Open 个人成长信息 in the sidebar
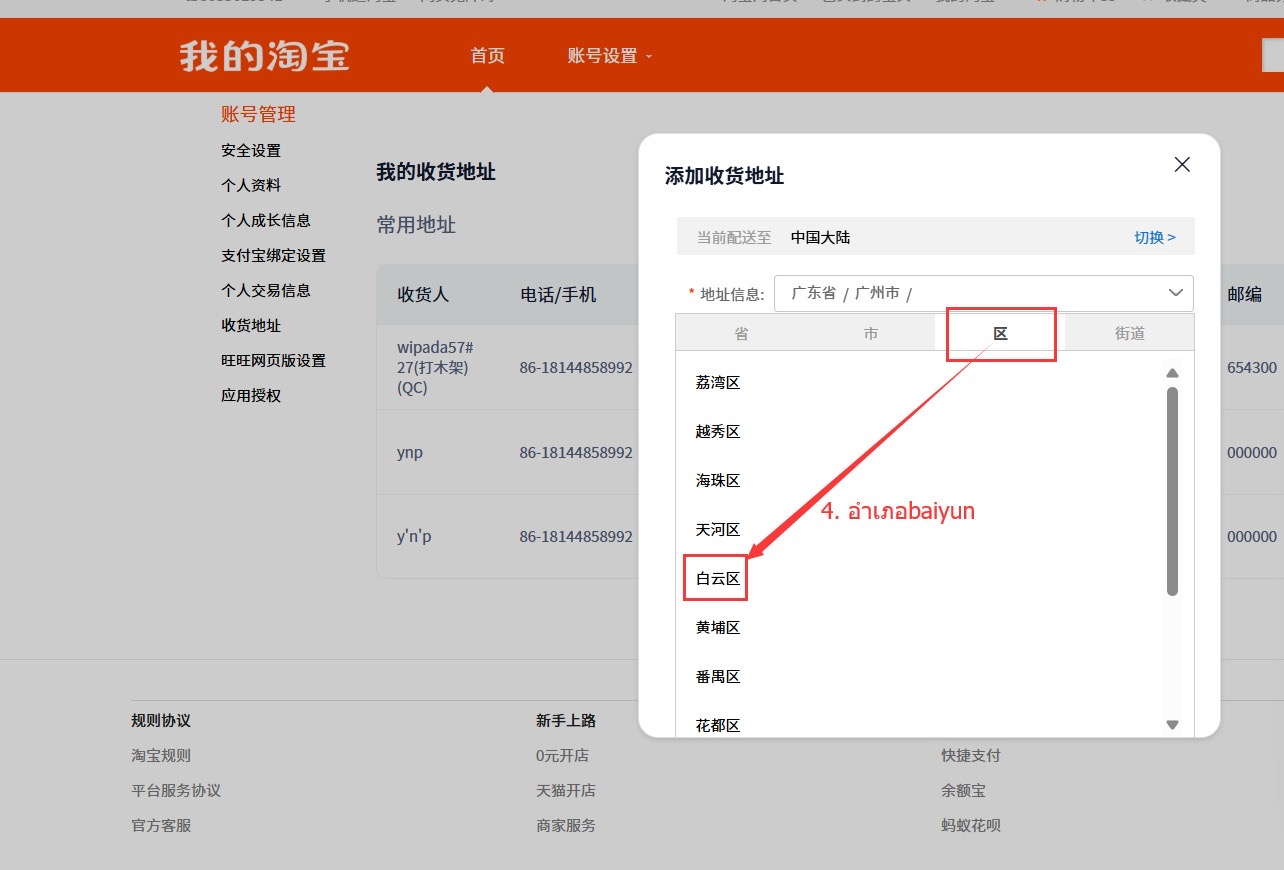Image resolution: width=1284 pixels, height=870 pixels. coord(266,220)
